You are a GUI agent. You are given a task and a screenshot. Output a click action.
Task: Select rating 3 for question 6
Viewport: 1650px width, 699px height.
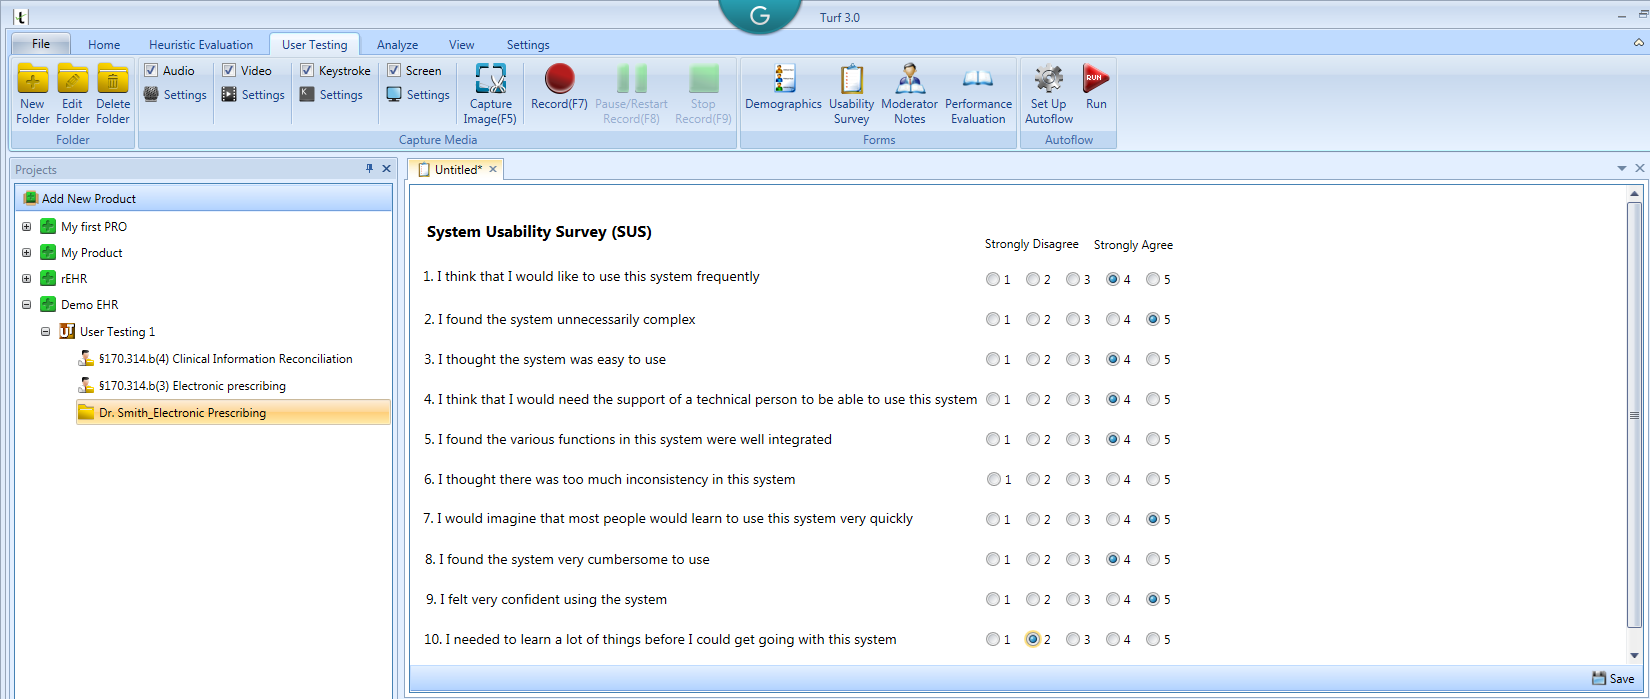[x=1072, y=480]
